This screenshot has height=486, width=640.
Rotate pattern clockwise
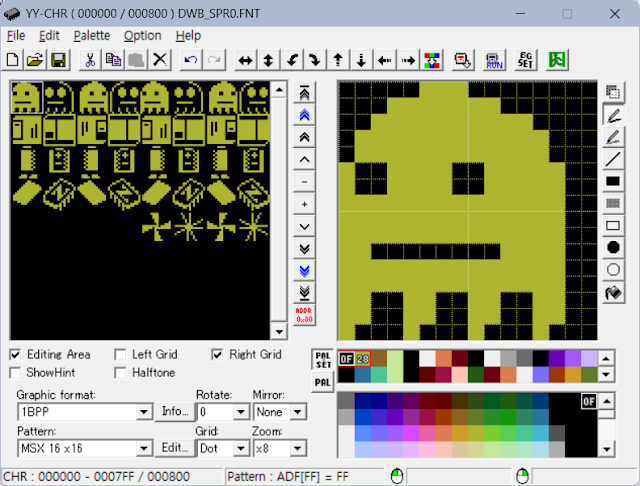(x=315, y=60)
